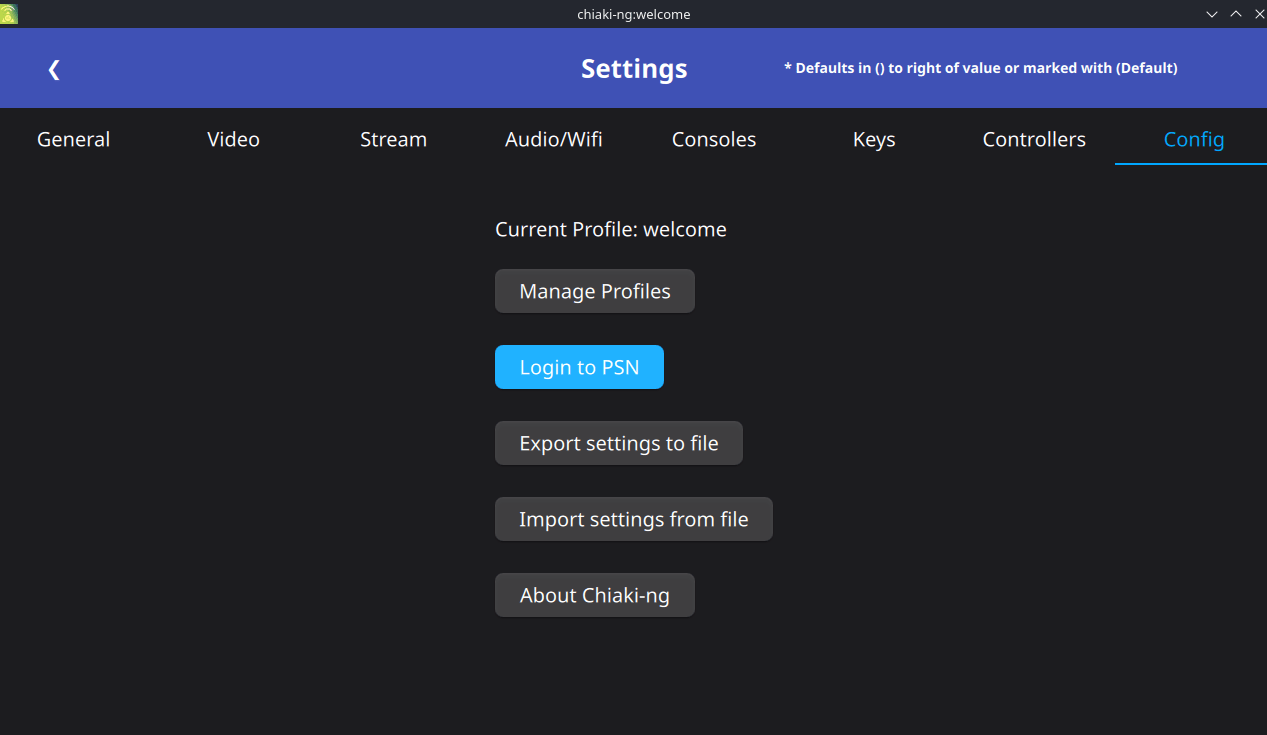Open About Chiaki-ng
The height and width of the screenshot is (735, 1267).
(595, 595)
